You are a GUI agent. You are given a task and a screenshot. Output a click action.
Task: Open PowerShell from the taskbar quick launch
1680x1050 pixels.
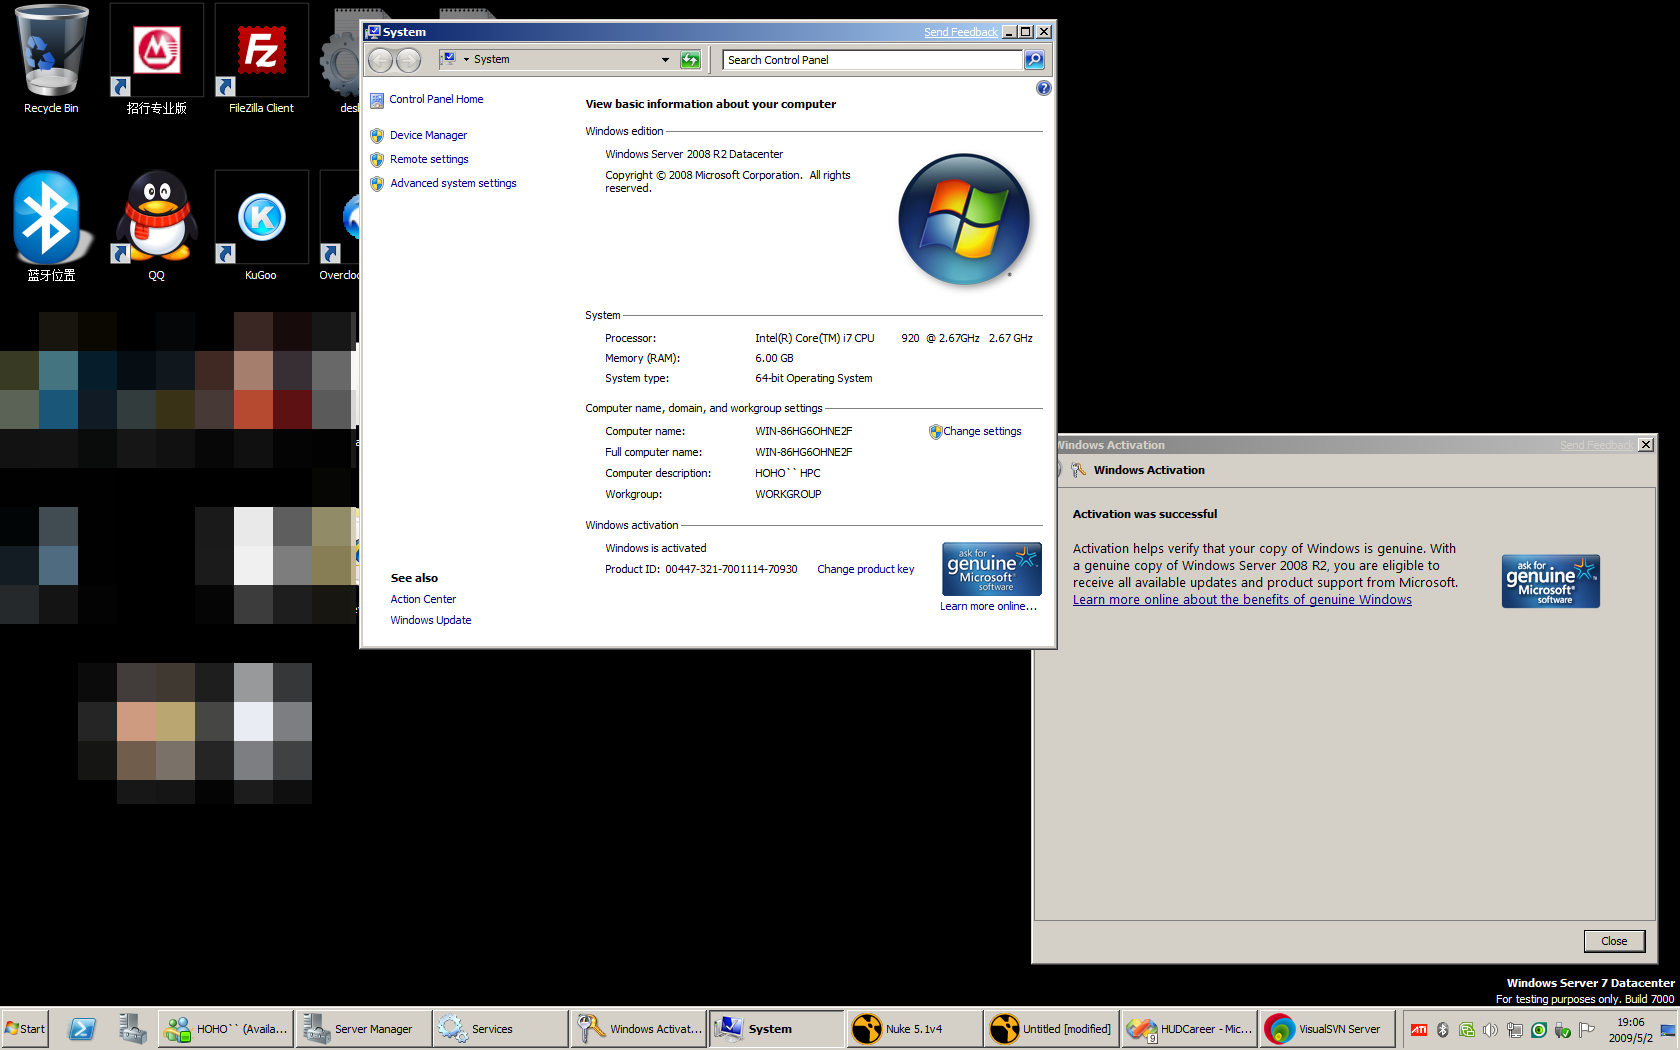[x=82, y=1028]
